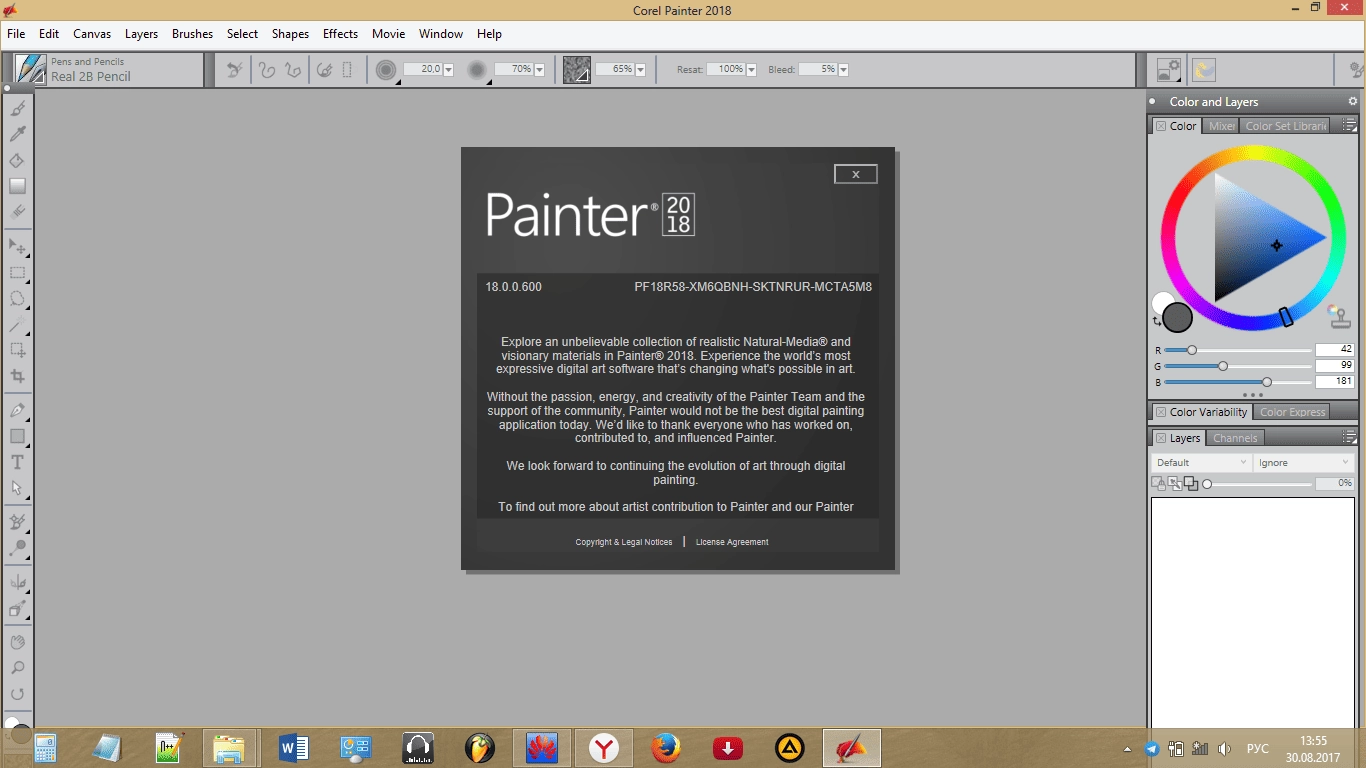Click the rubber stamp clone color icon
1366x768 pixels.
pyautogui.click(x=1339, y=317)
